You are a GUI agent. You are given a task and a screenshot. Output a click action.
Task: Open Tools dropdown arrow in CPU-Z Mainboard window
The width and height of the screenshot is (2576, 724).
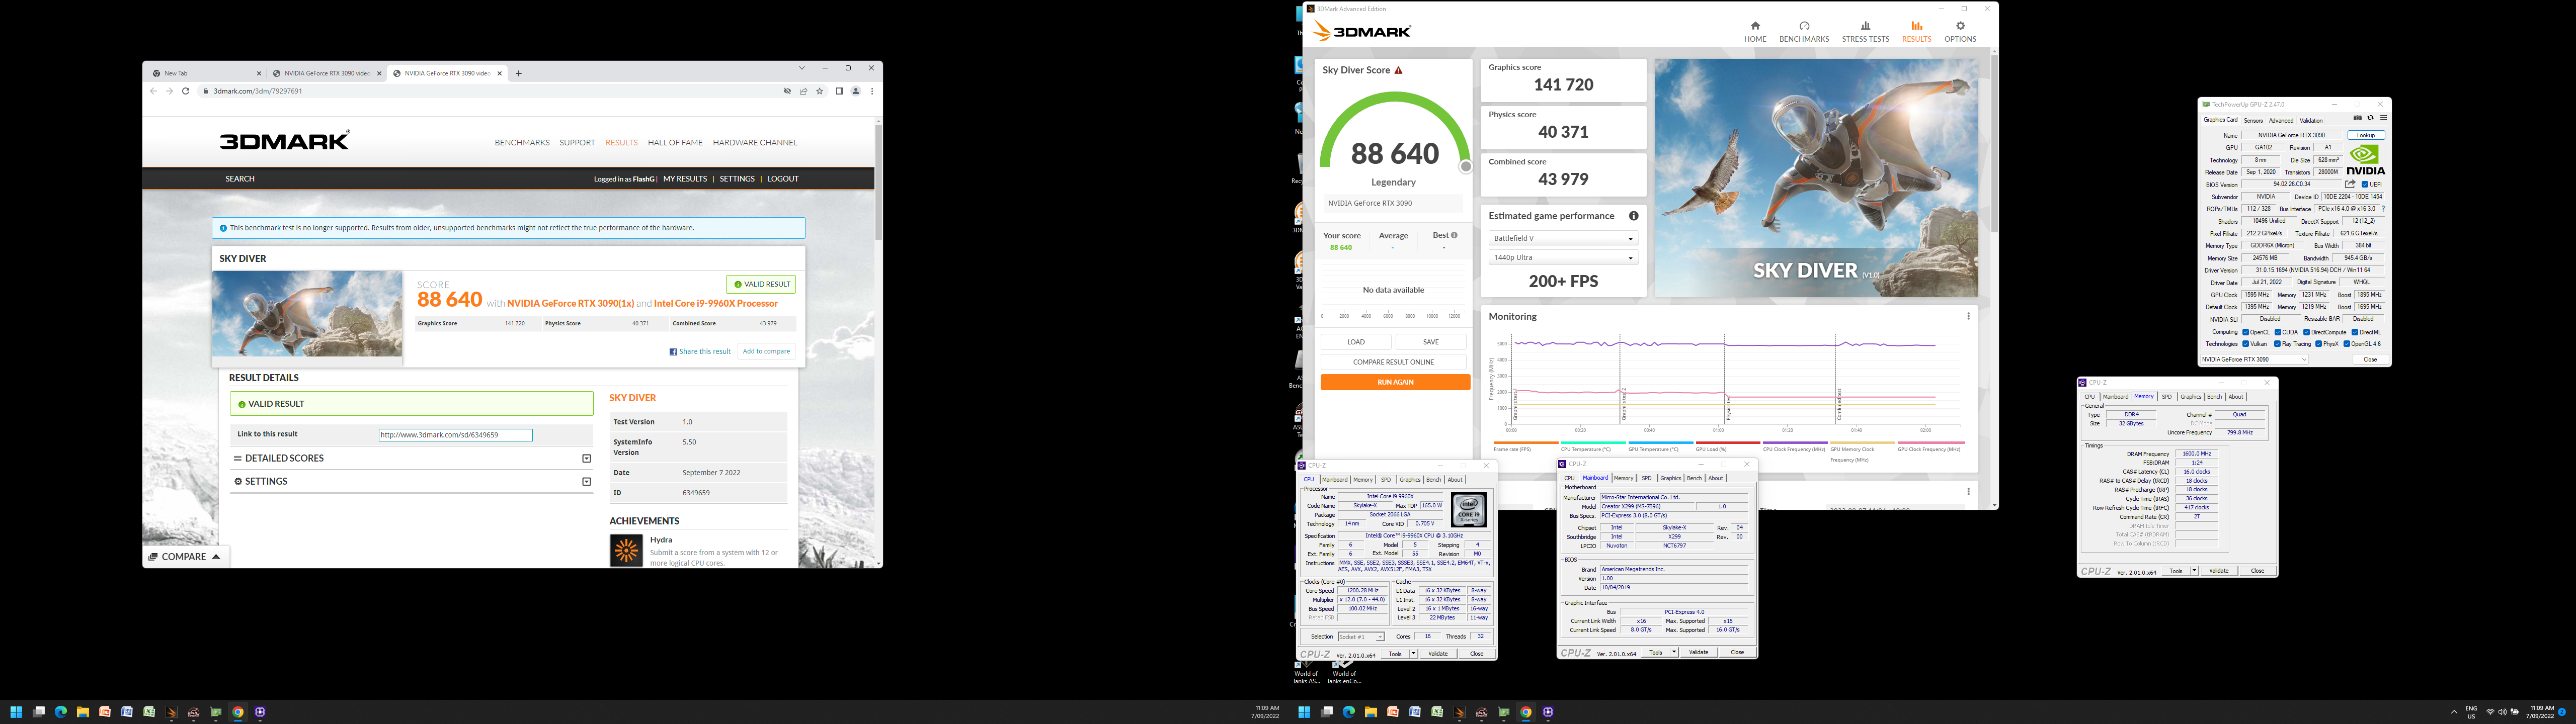pos(1674,652)
